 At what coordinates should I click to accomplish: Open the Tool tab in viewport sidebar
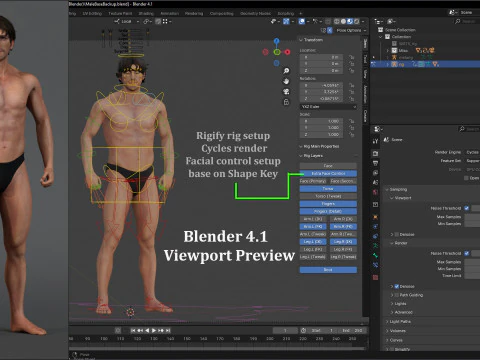pos(365,59)
